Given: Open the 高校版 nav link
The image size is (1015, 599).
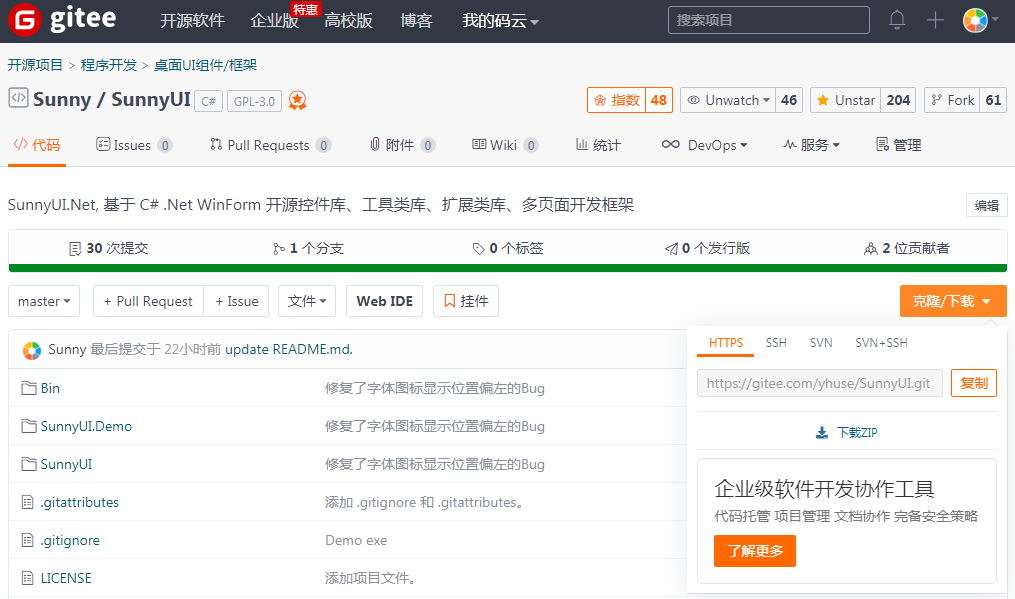Looking at the screenshot, I should click(348, 21).
